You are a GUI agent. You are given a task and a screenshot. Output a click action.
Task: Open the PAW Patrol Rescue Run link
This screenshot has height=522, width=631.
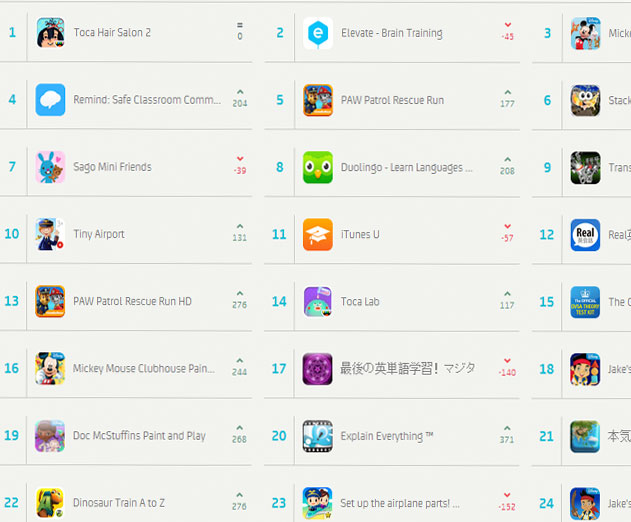[392, 100]
